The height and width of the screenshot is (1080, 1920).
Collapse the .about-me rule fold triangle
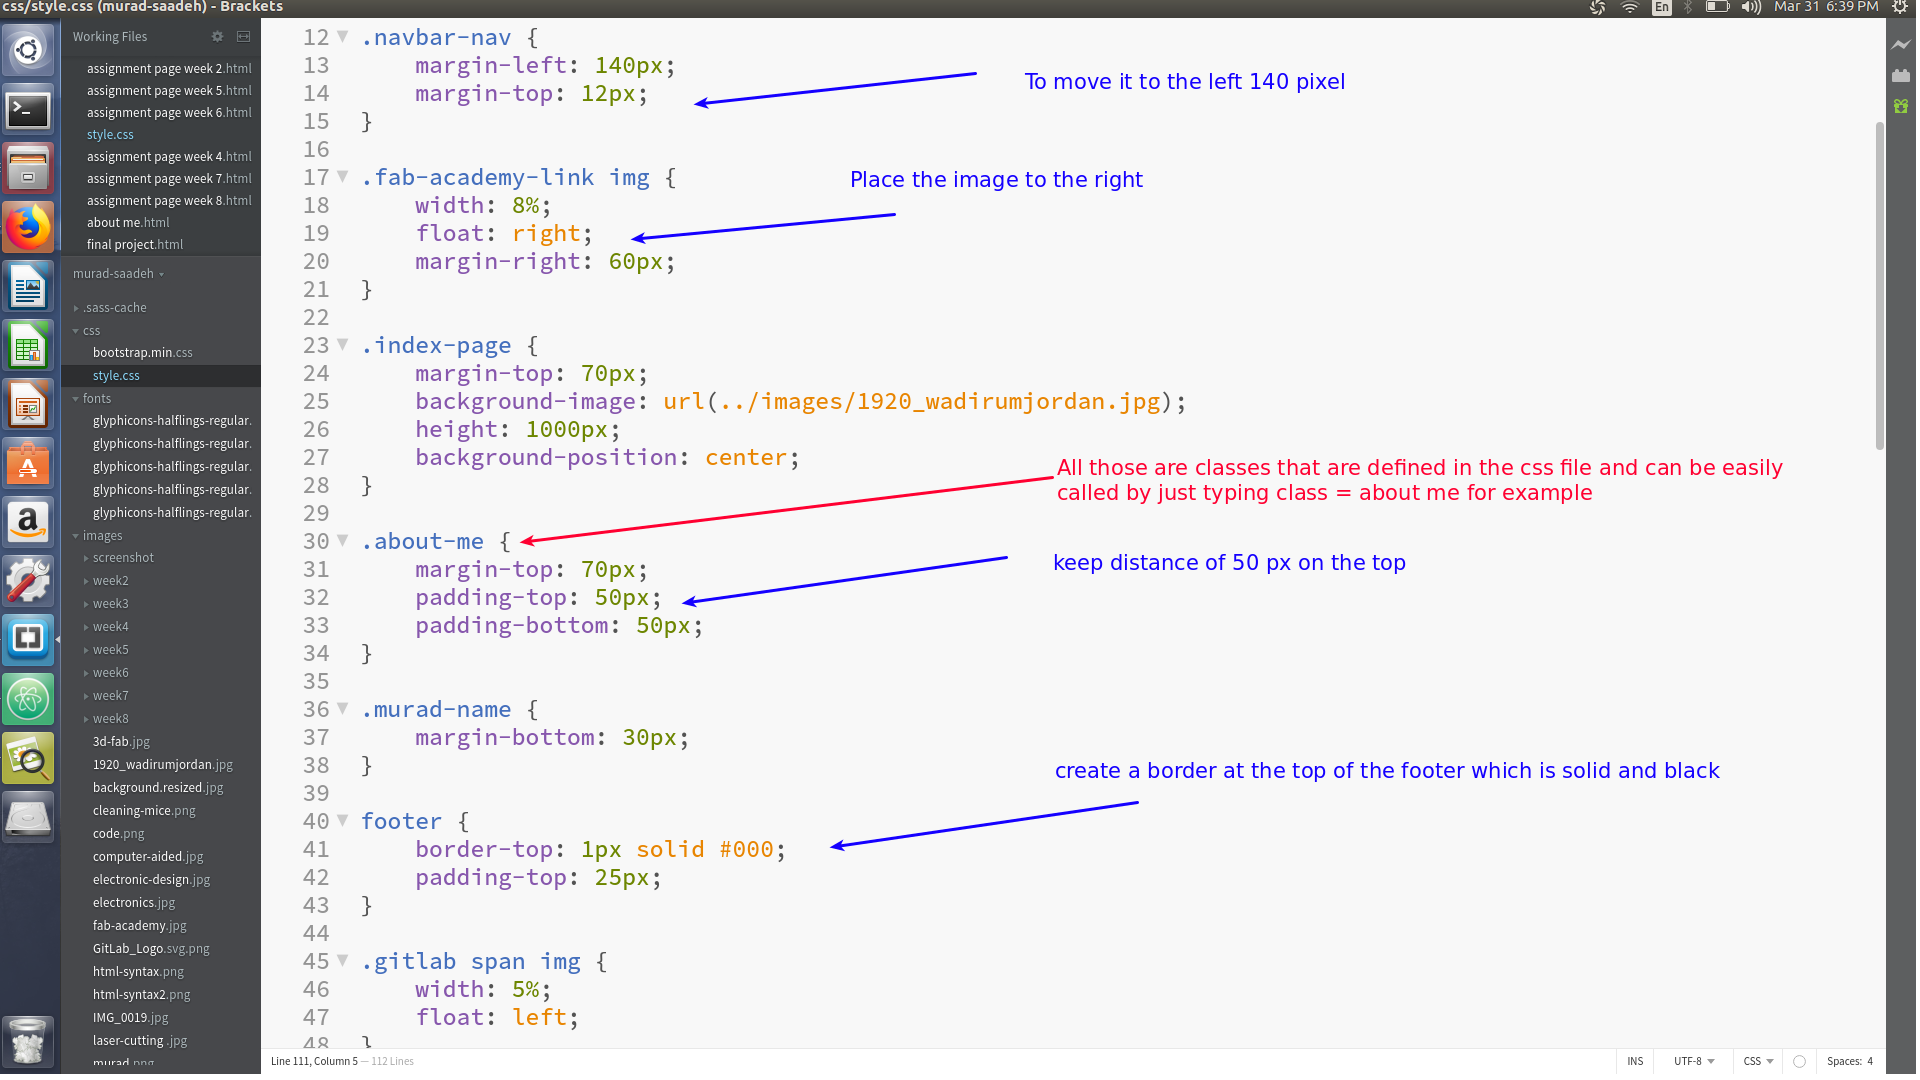pyautogui.click(x=343, y=541)
